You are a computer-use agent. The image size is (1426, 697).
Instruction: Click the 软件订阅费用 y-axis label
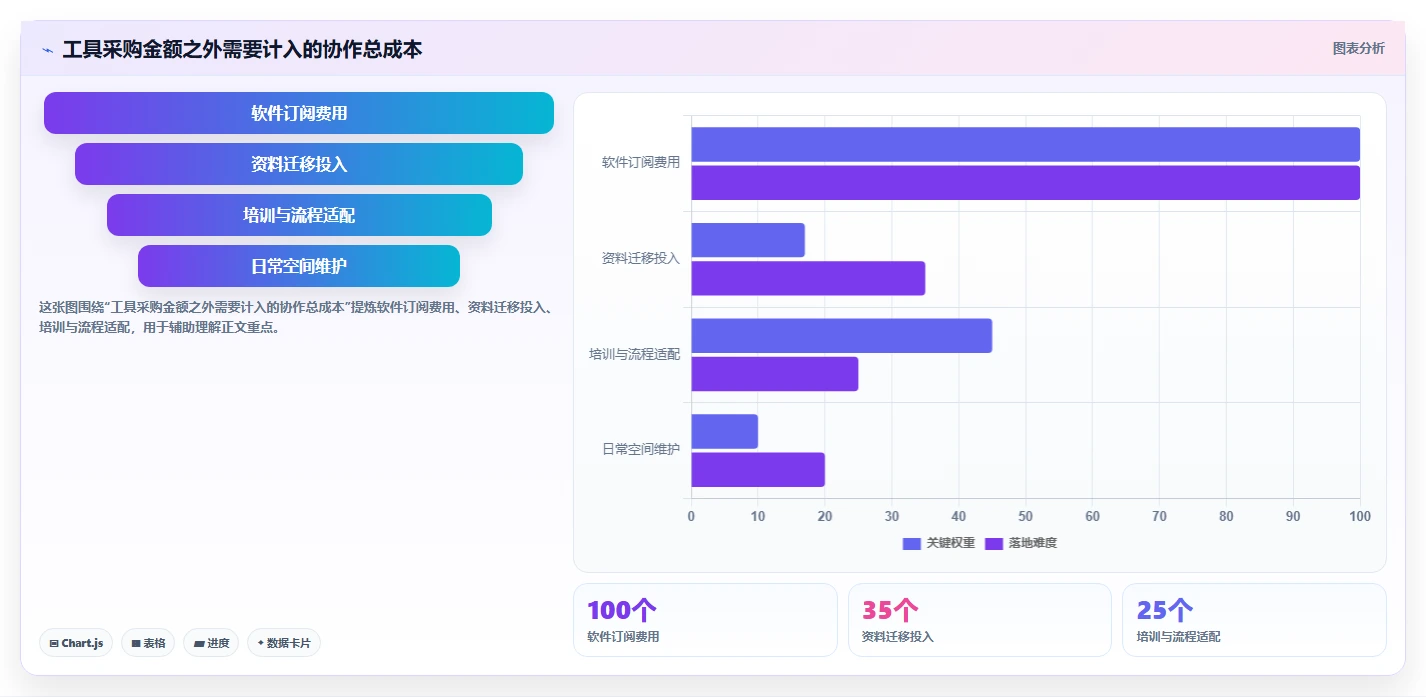tap(641, 162)
